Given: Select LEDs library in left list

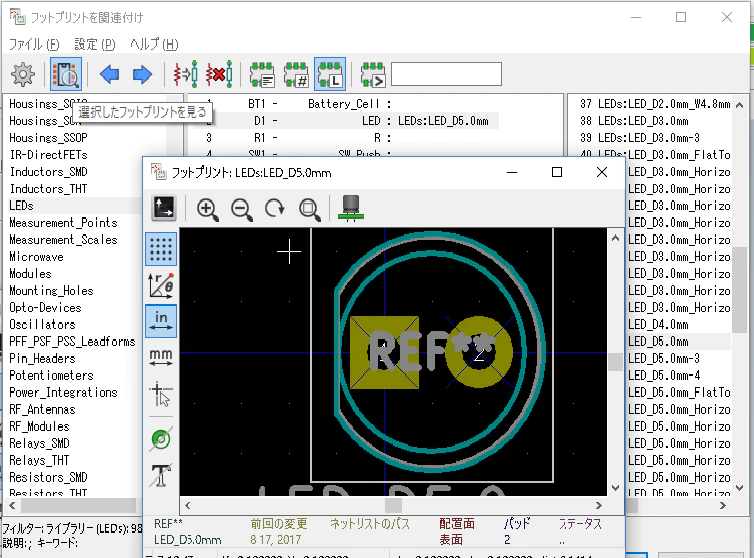Looking at the screenshot, I should [x=75, y=205].
